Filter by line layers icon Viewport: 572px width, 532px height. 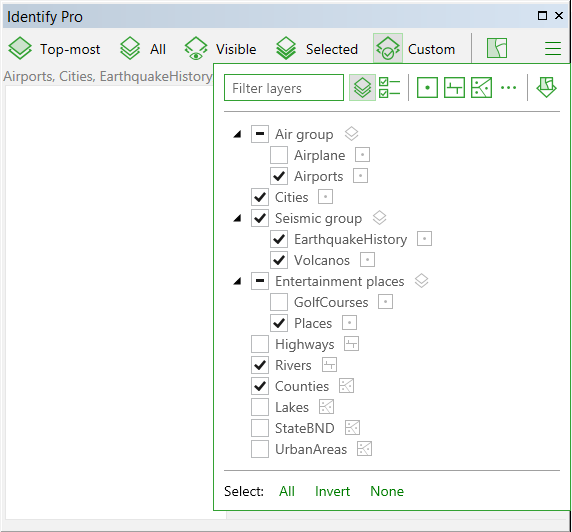click(455, 88)
